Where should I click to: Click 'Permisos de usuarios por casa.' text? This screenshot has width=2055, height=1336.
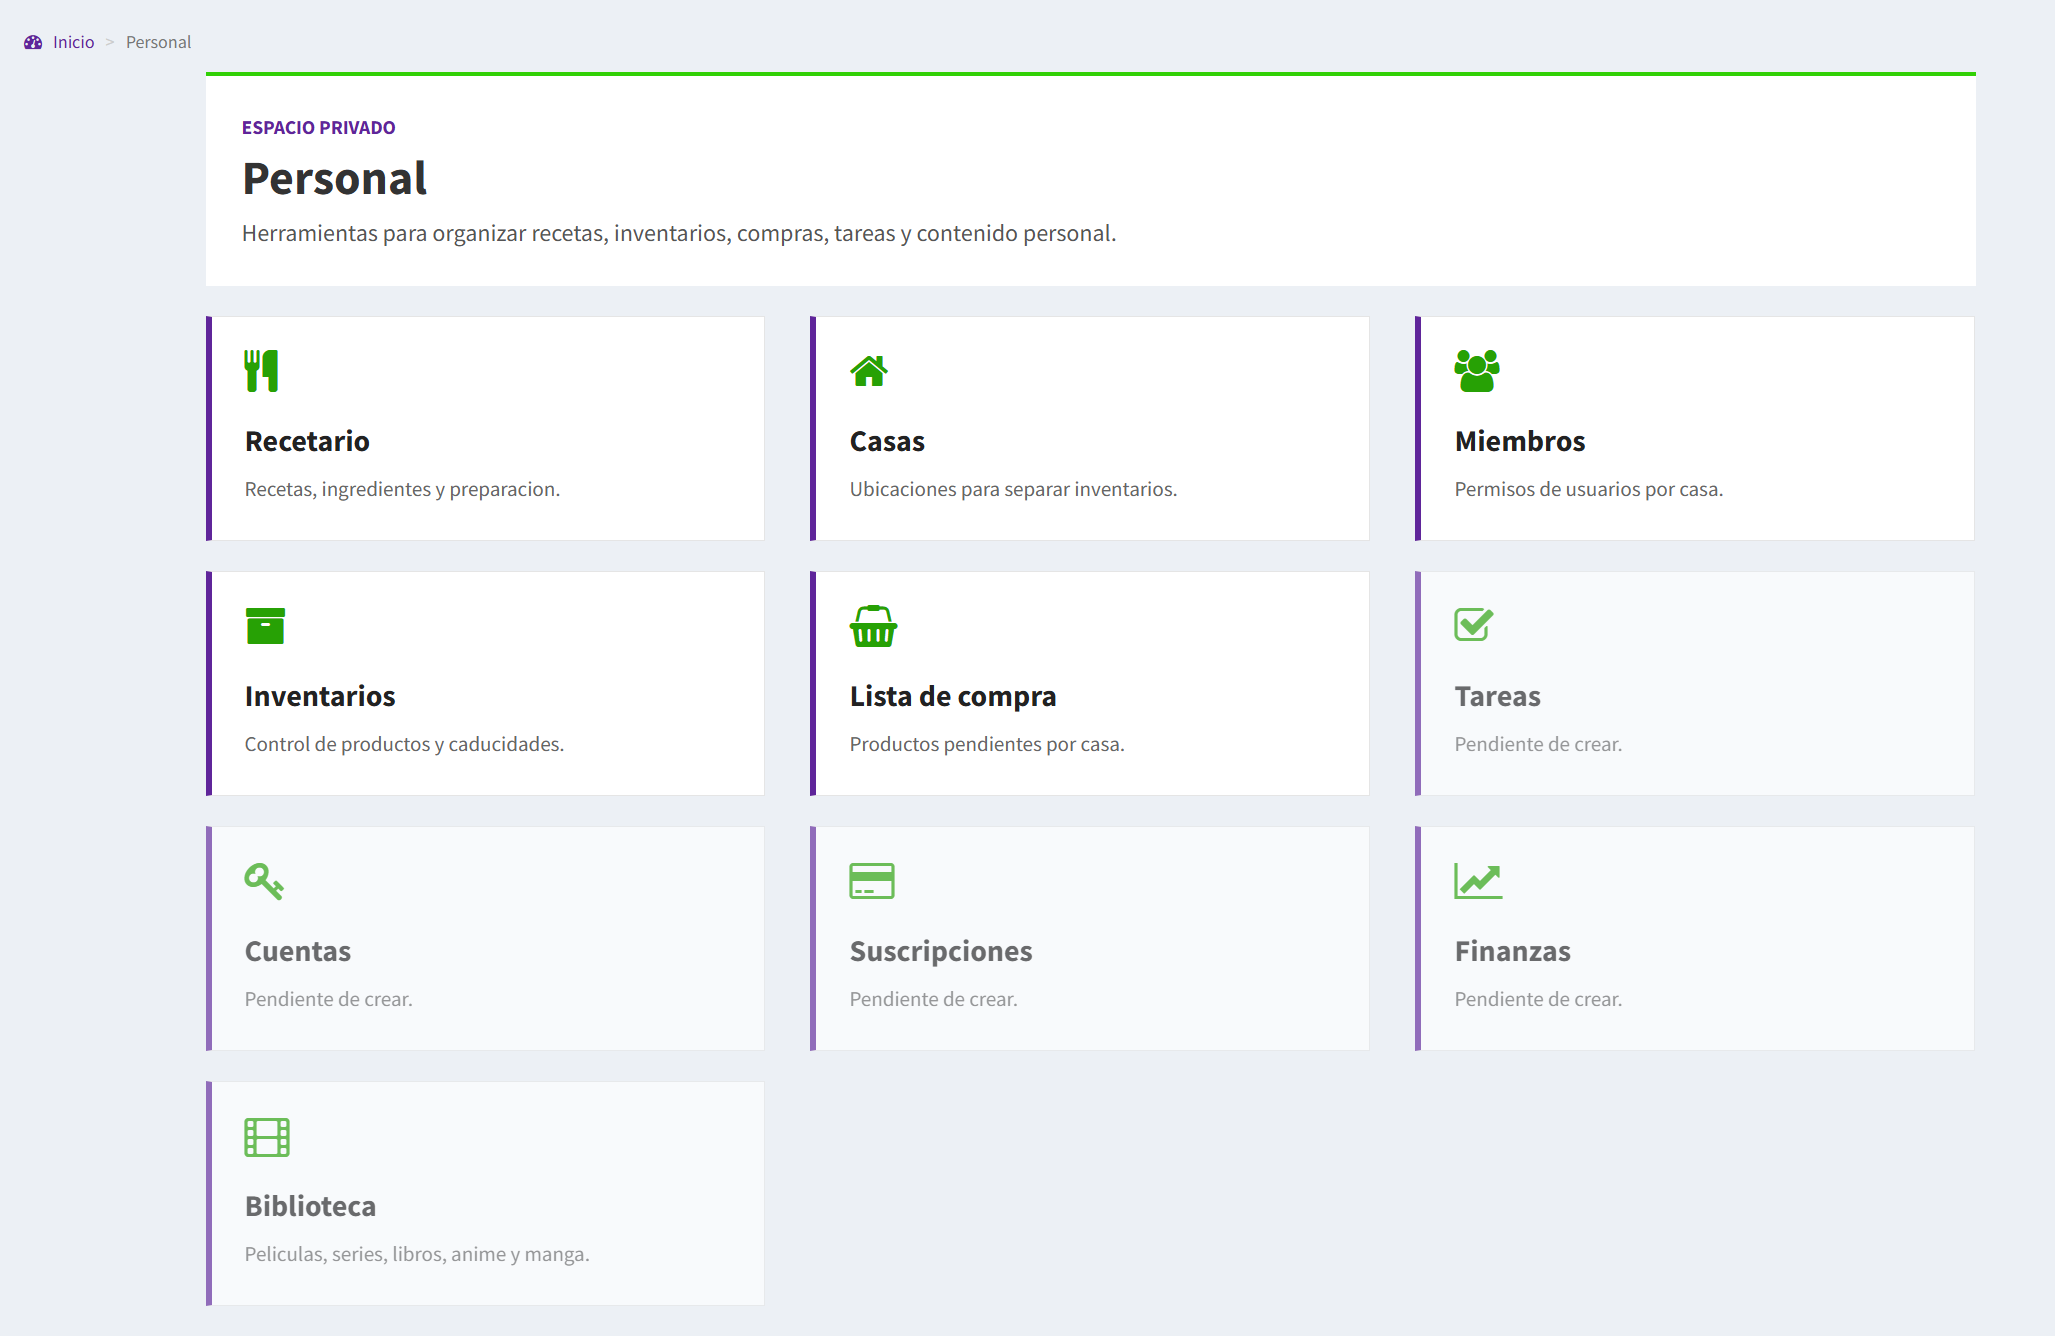click(x=1588, y=489)
